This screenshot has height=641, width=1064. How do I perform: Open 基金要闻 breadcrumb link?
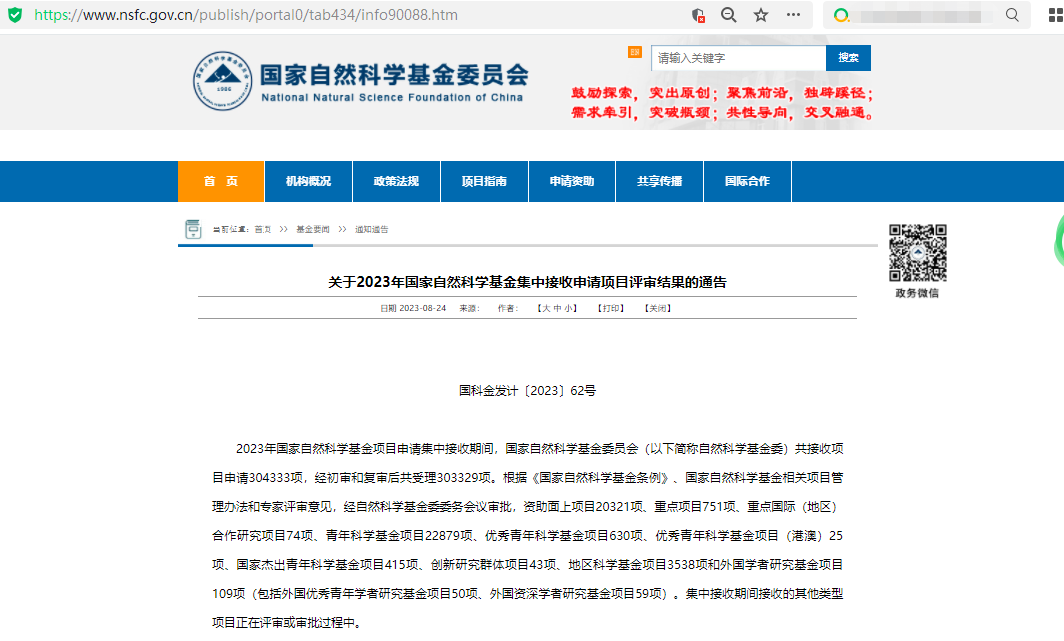[313, 229]
